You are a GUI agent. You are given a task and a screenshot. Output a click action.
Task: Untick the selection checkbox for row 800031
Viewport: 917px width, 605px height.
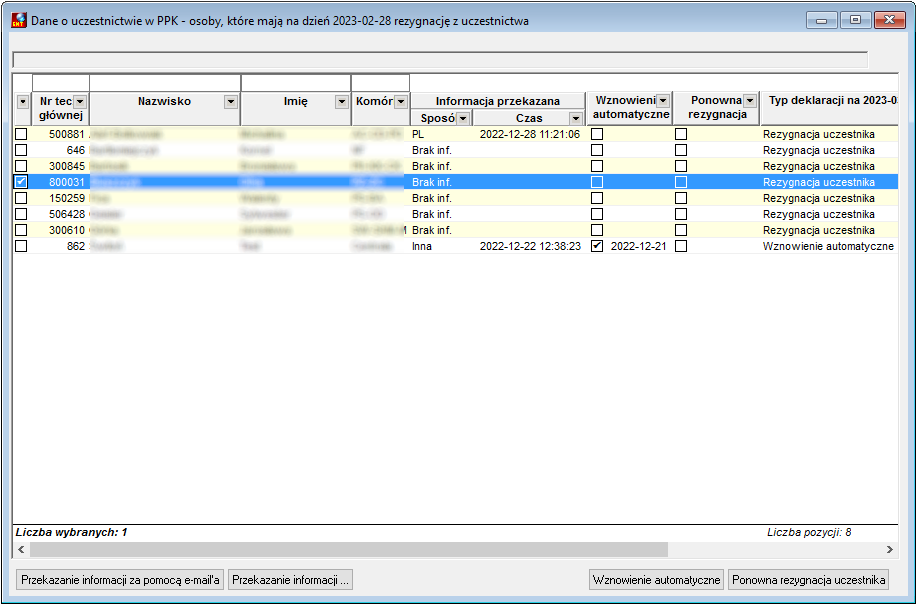click(x=21, y=182)
